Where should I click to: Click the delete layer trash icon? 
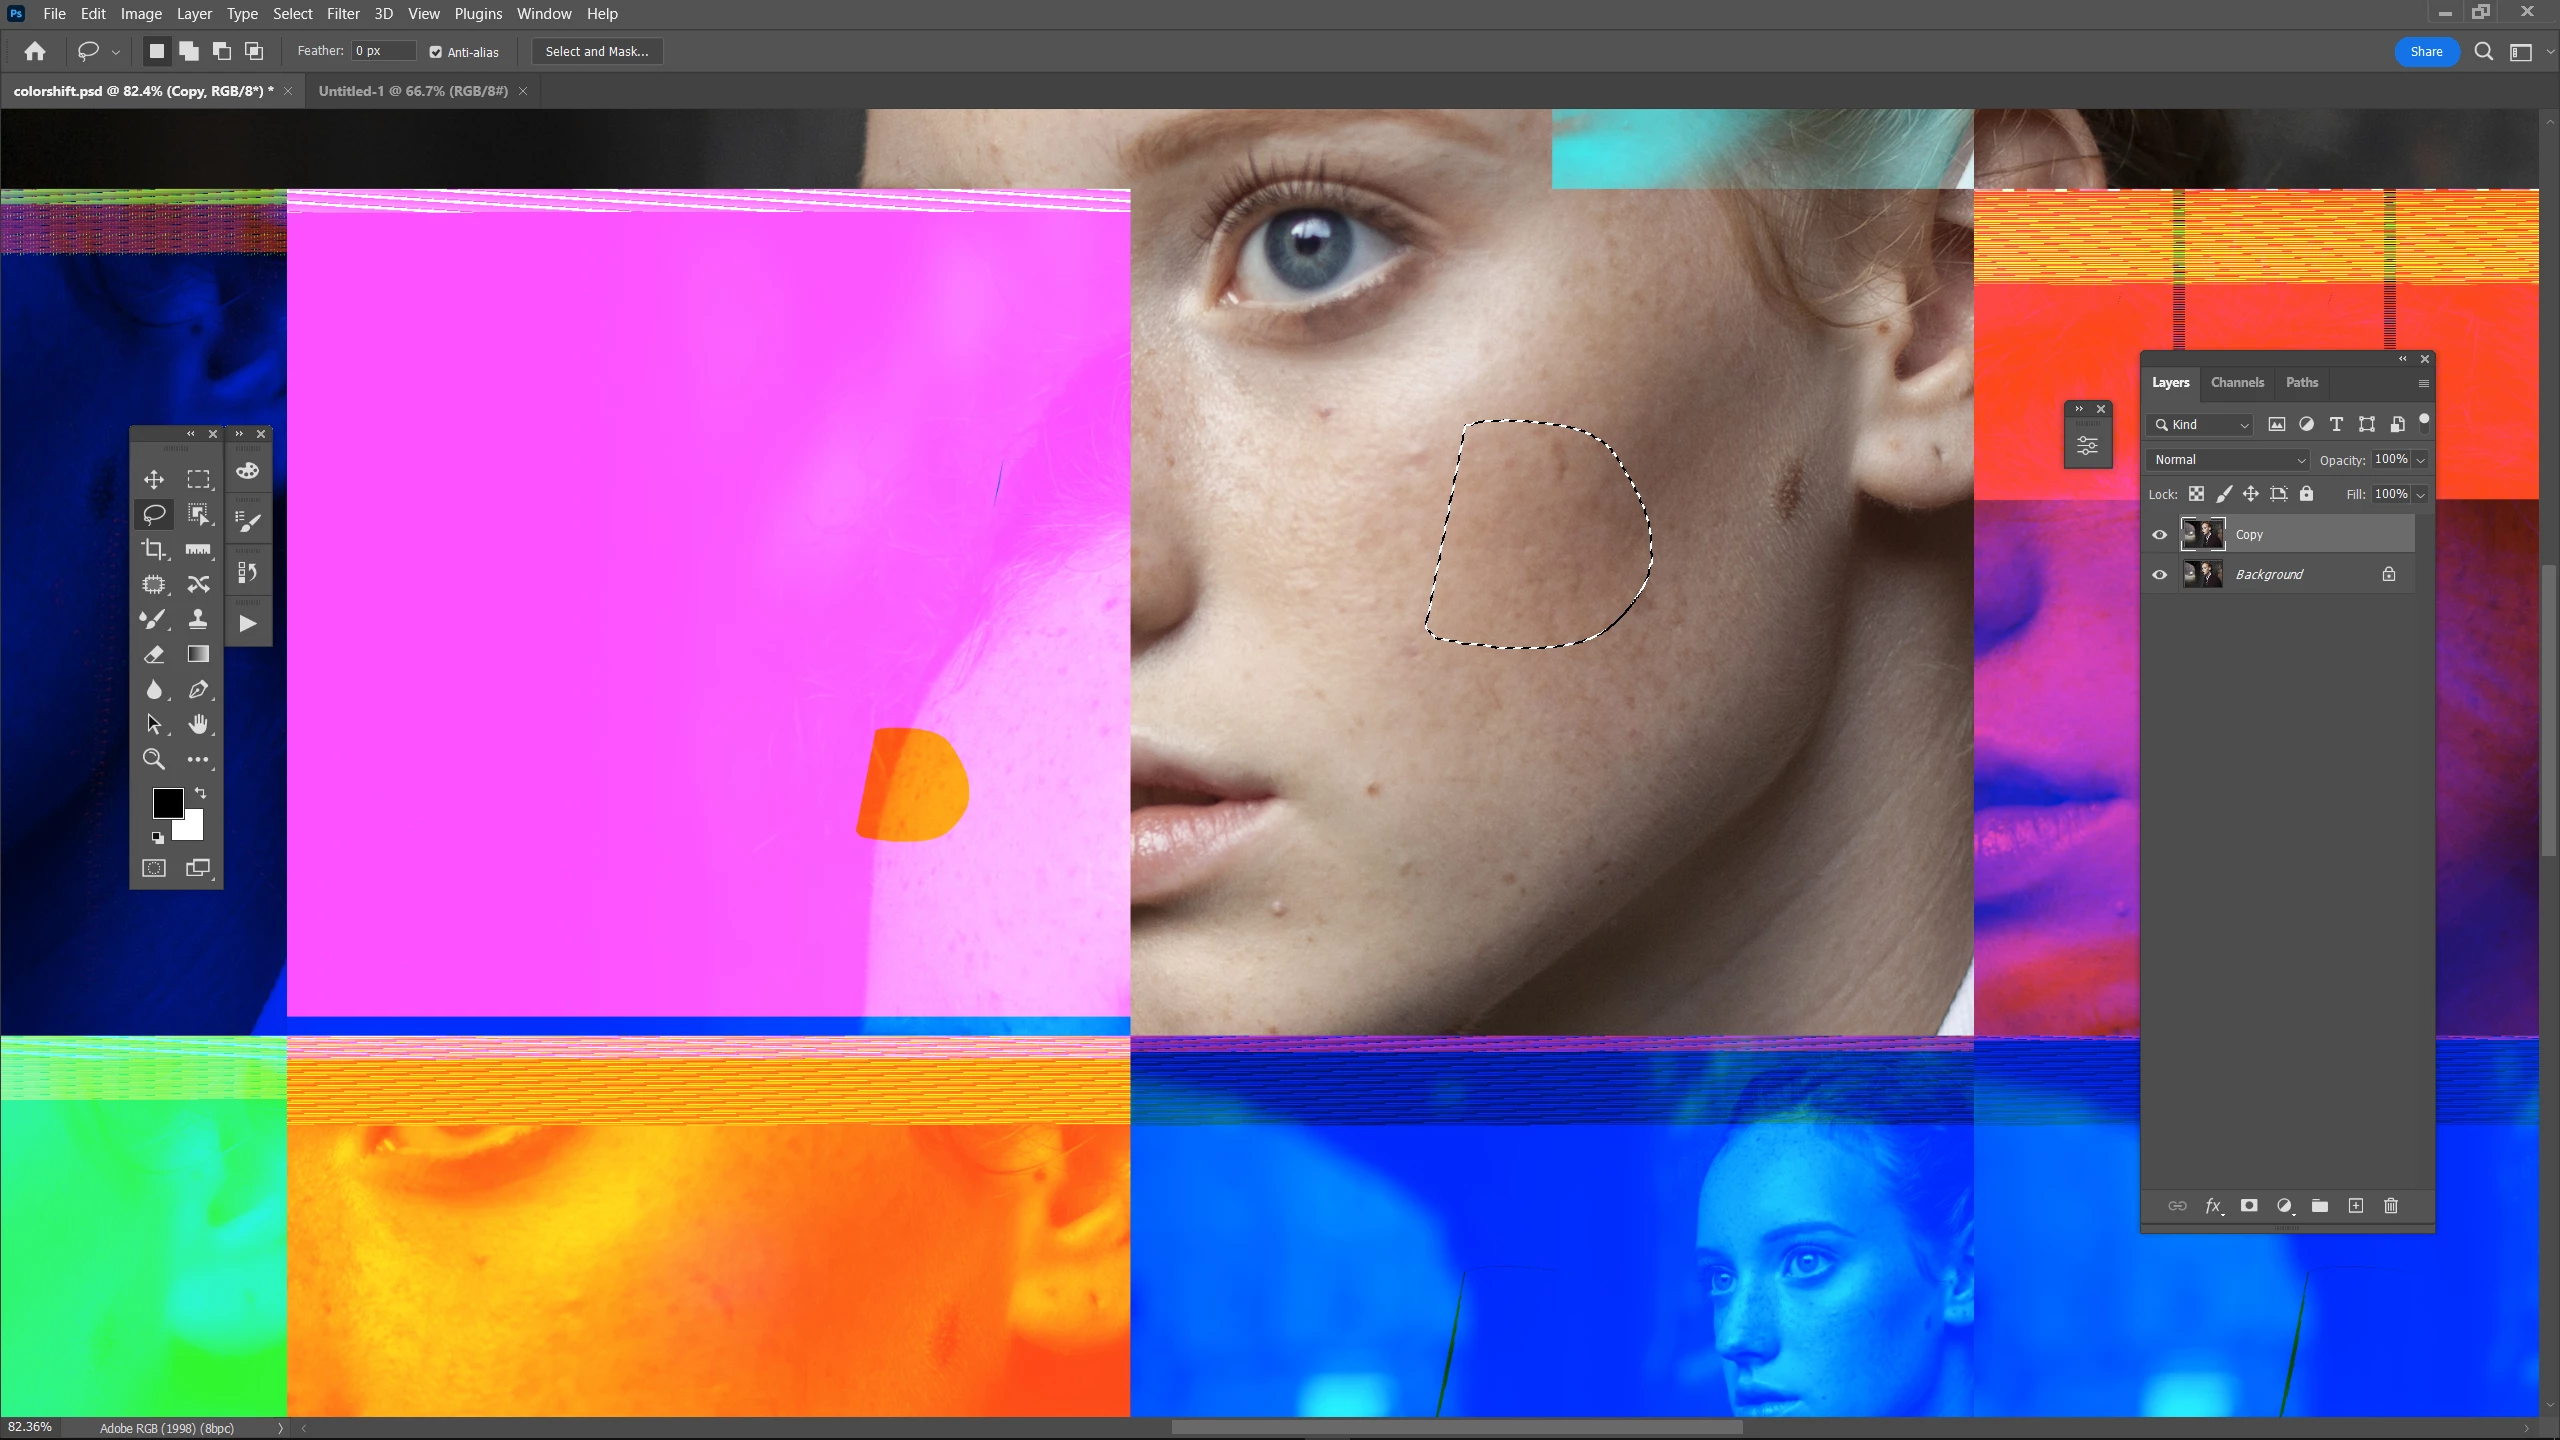coord(2391,1206)
